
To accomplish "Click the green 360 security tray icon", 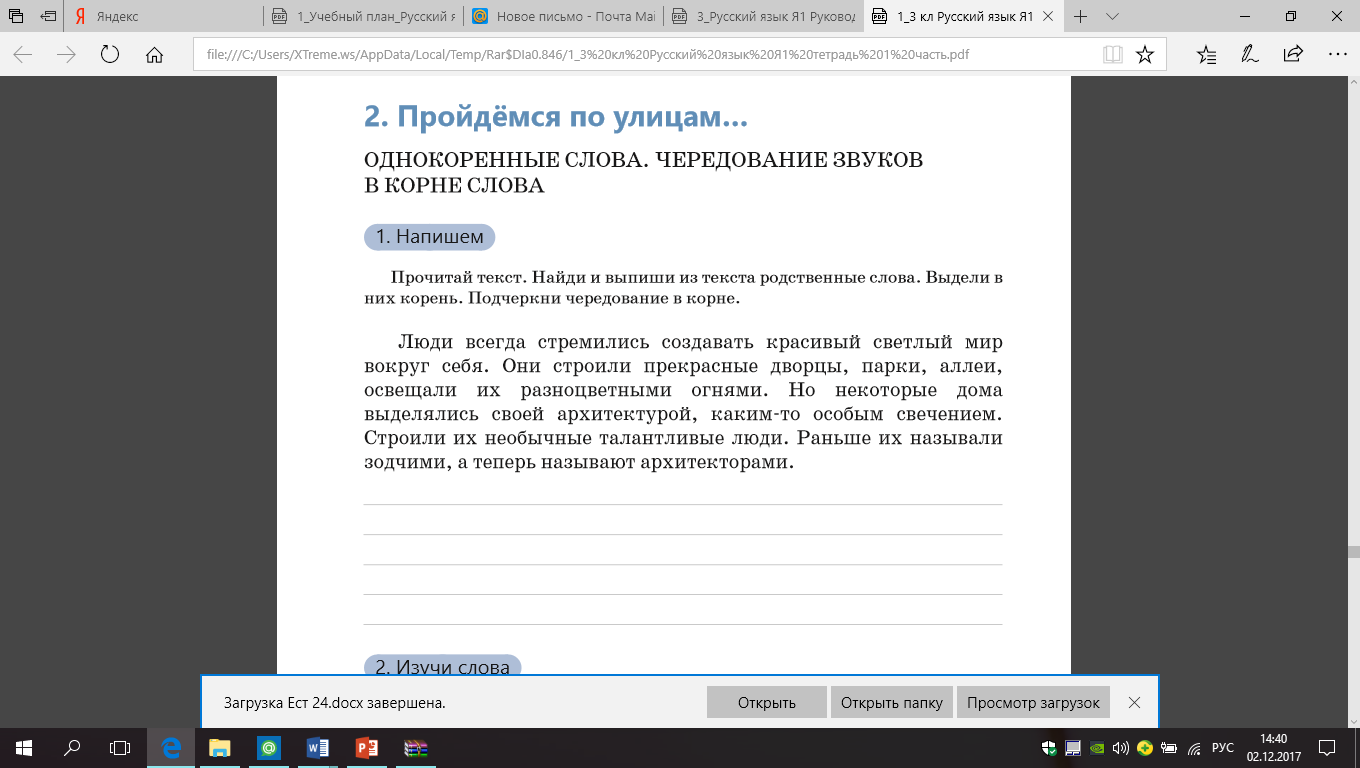I will coord(1144,747).
